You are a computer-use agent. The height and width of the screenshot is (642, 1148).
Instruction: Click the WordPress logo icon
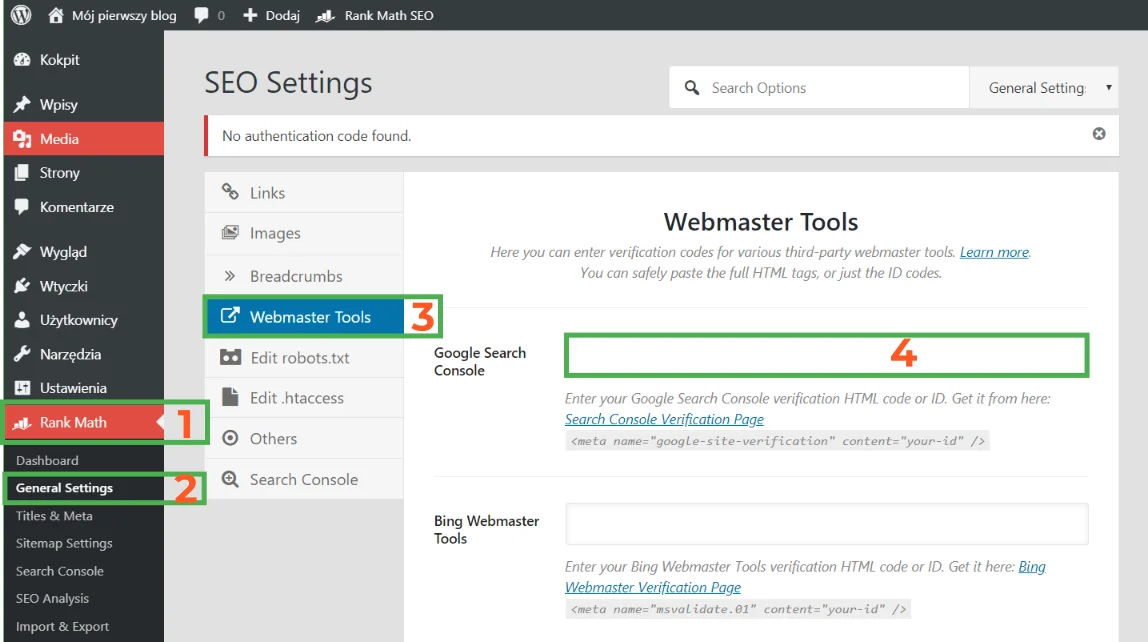pyautogui.click(x=21, y=15)
